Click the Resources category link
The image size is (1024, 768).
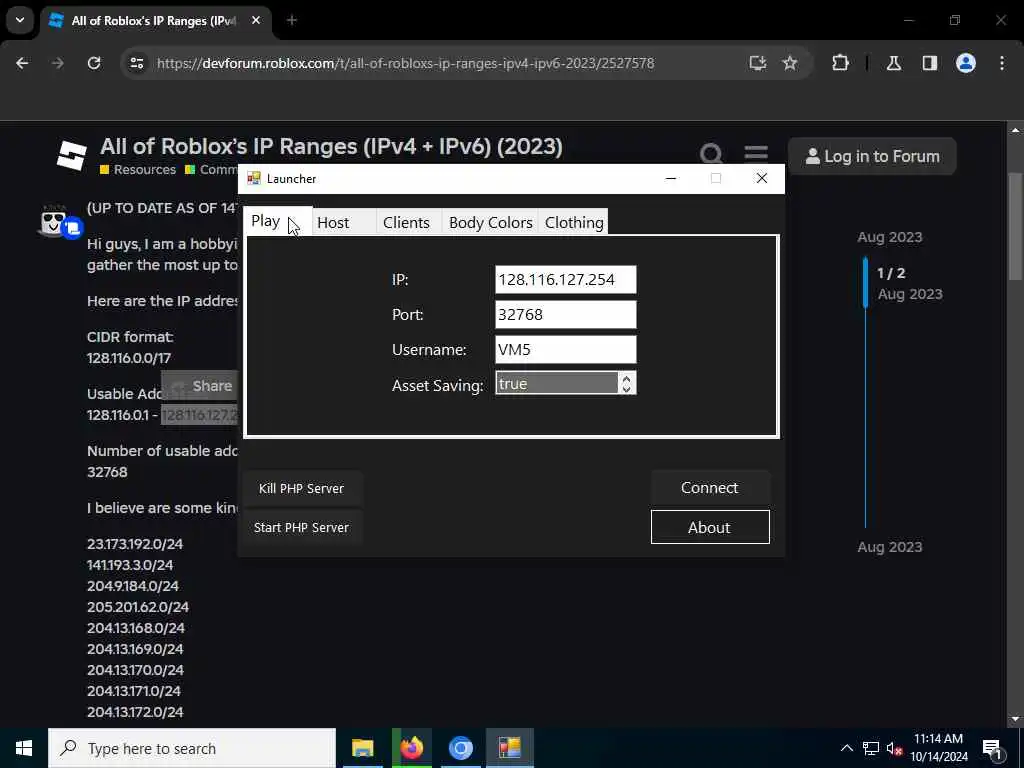[x=138, y=170]
